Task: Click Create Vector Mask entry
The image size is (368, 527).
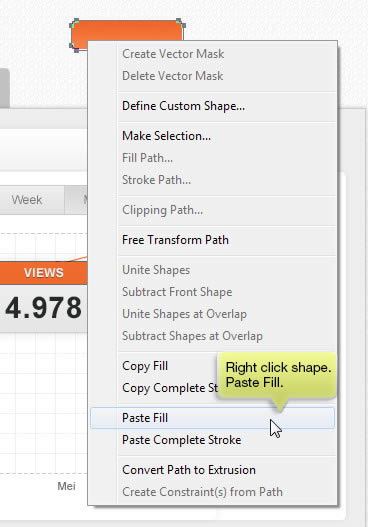Action: pyautogui.click(x=212, y=54)
